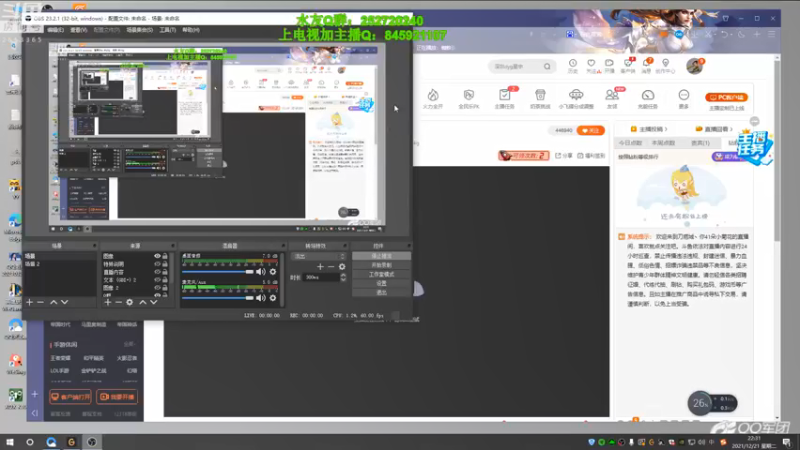Open Mic/Aux settings gear in mixer

[273, 298]
